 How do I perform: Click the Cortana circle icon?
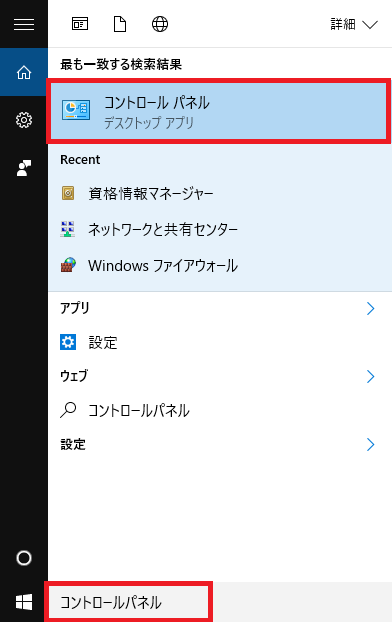[x=24, y=558]
